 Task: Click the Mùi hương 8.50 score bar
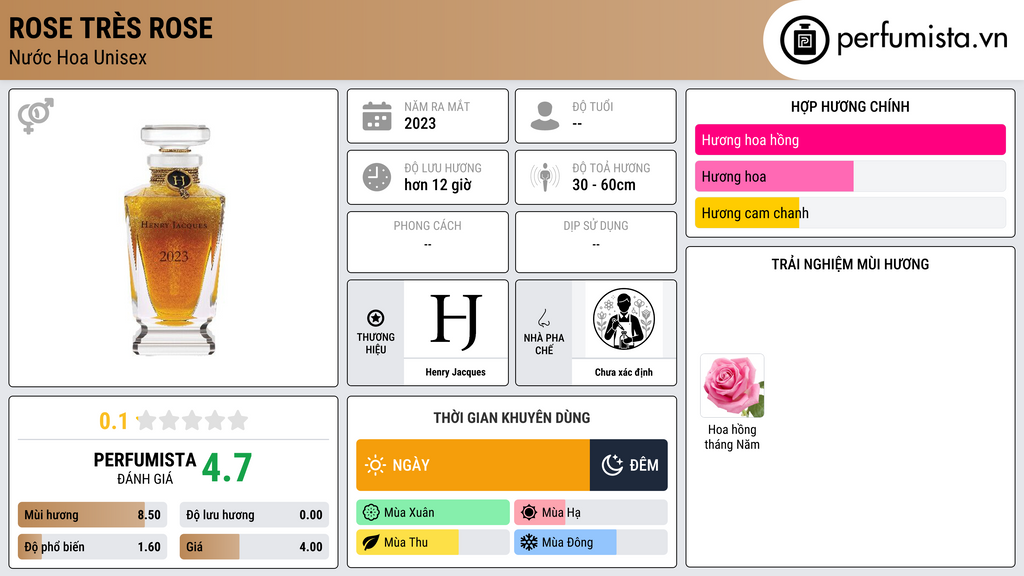click(x=92, y=515)
